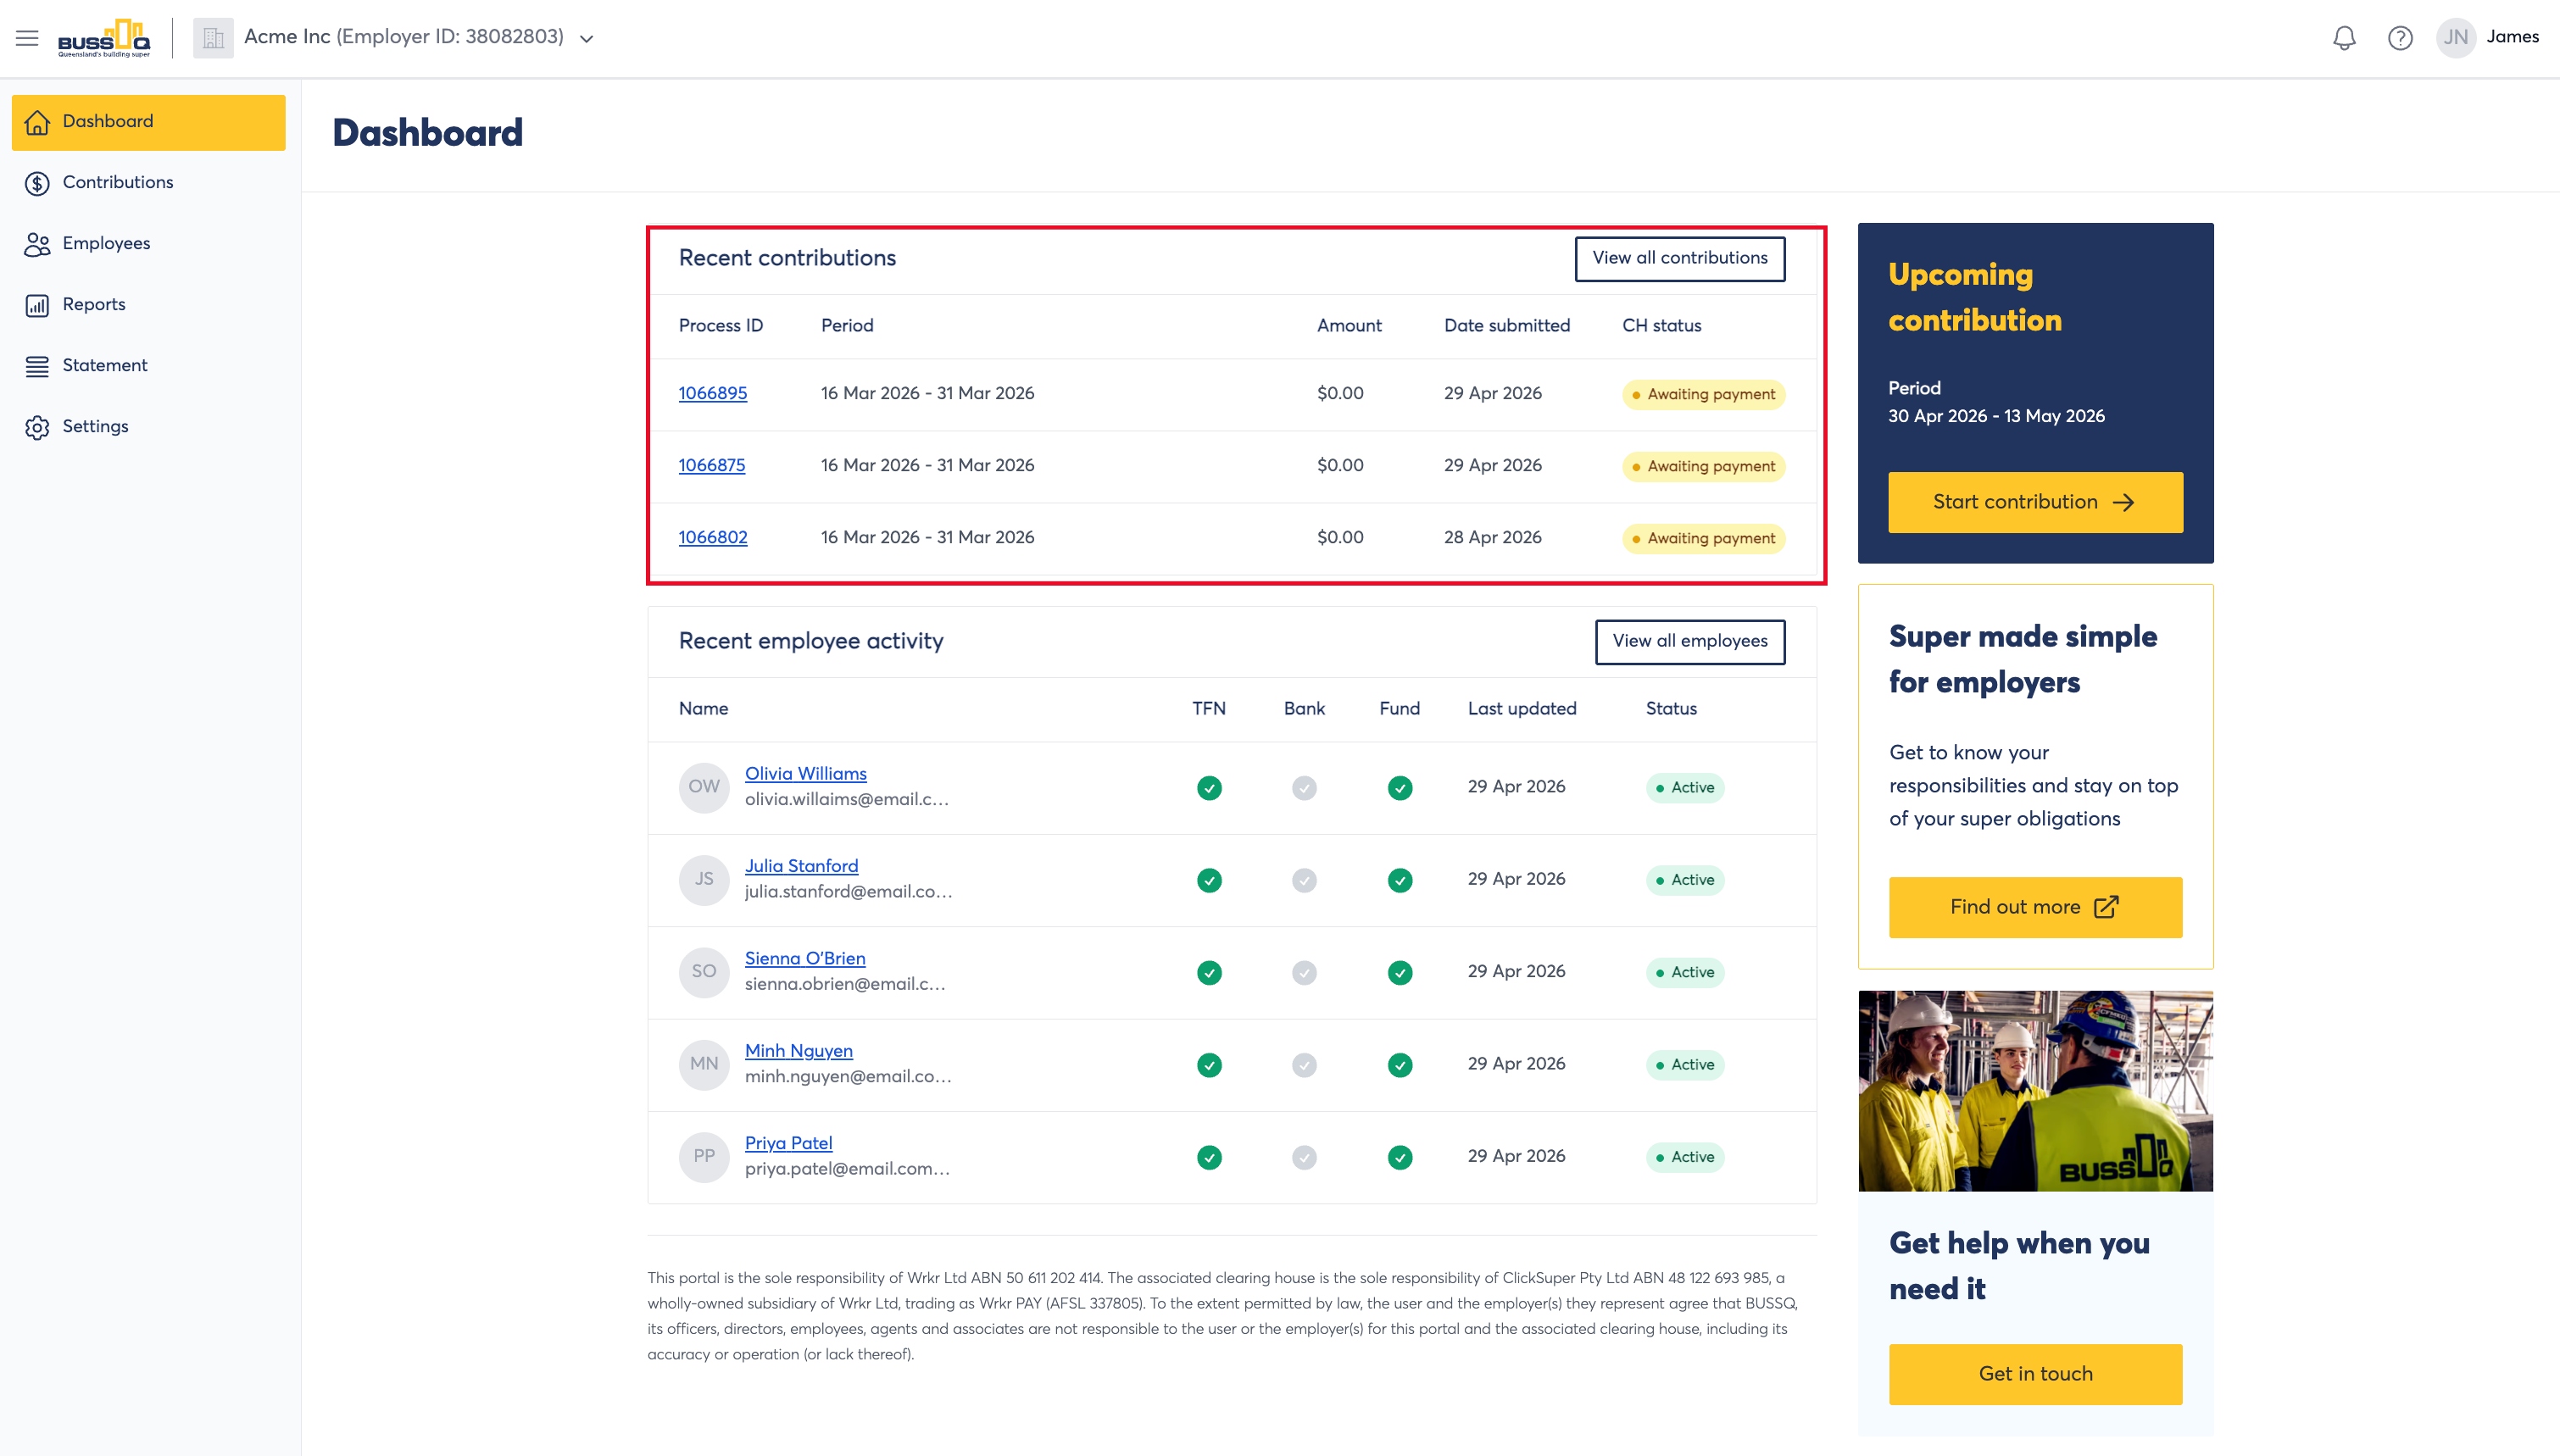This screenshot has height=1456, width=2560.
Task: Click the Last updated column header
Action: tap(1522, 709)
